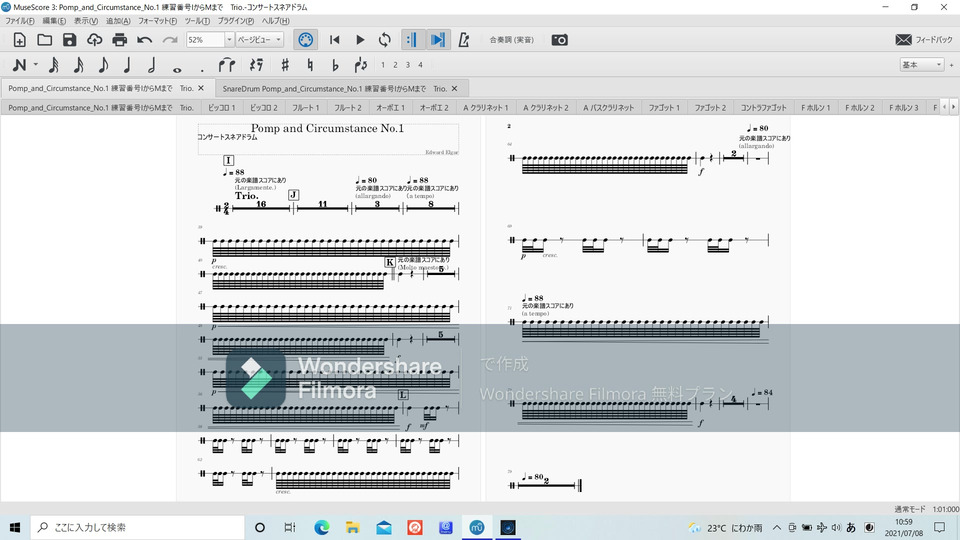The image size is (960, 540).
Task: Open the ツール menu
Action: (197, 21)
